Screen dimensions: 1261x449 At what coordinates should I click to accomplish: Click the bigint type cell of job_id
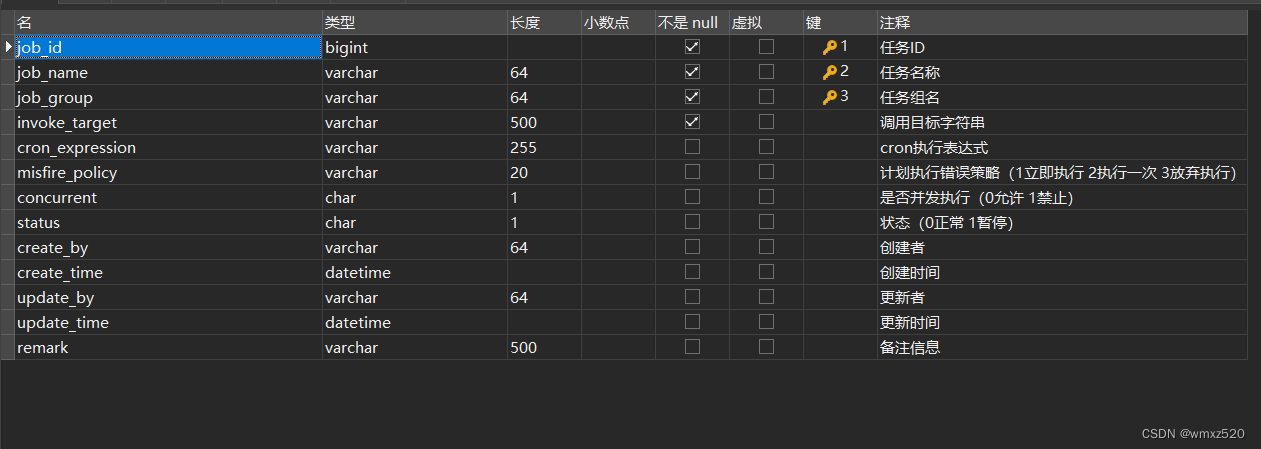(x=415, y=47)
